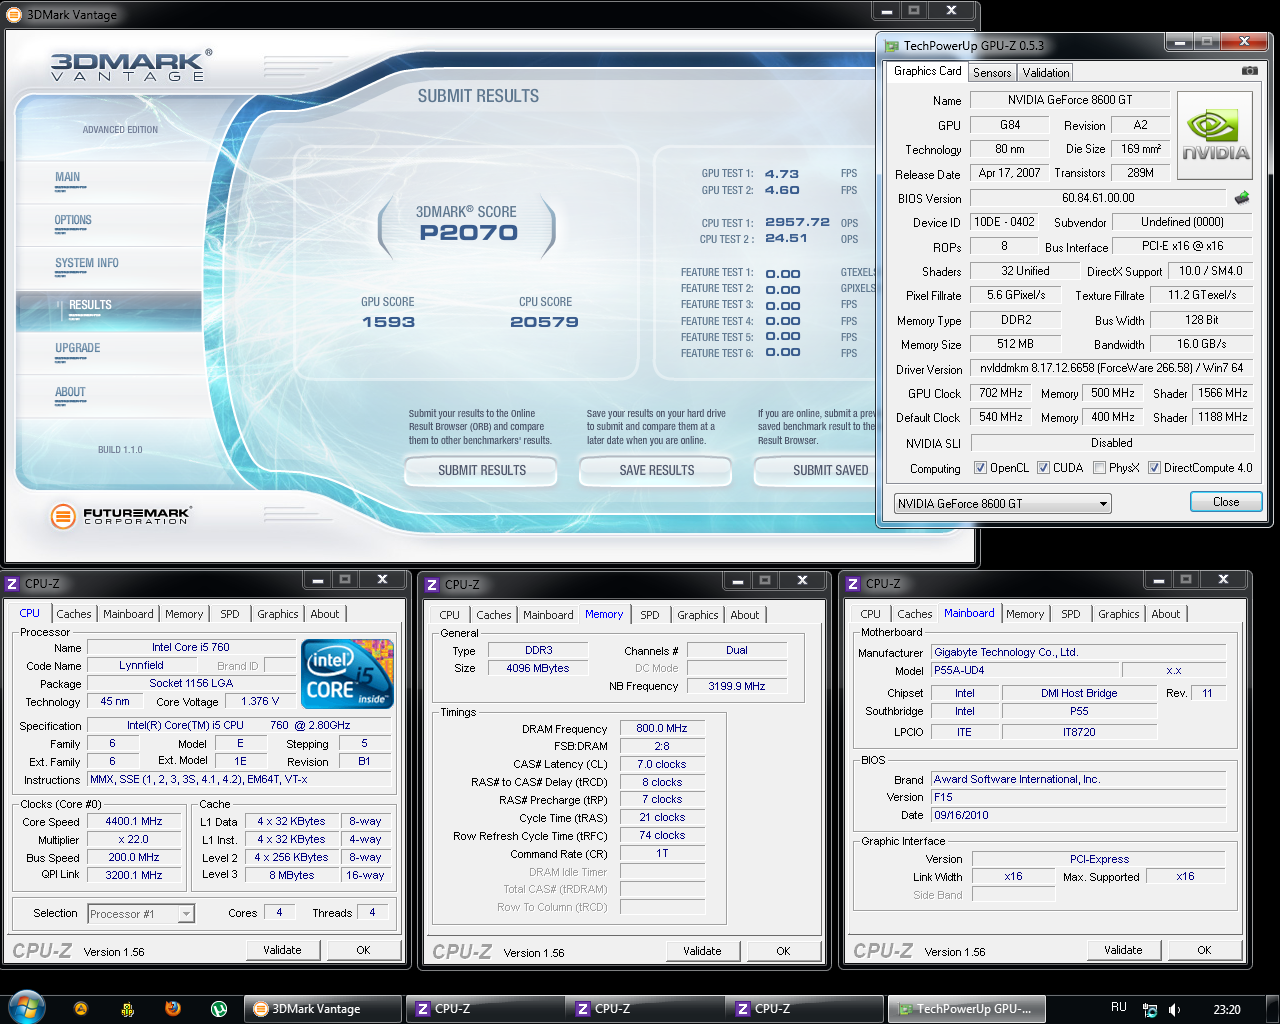Open CPU tab in middle CPU-Z window

(x=450, y=615)
